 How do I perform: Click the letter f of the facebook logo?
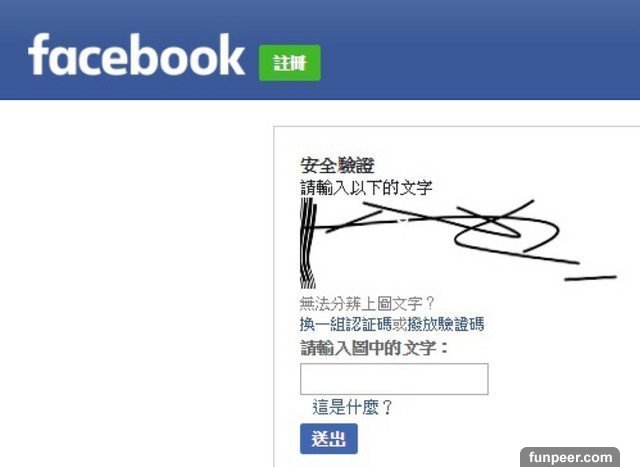coord(39,55)
